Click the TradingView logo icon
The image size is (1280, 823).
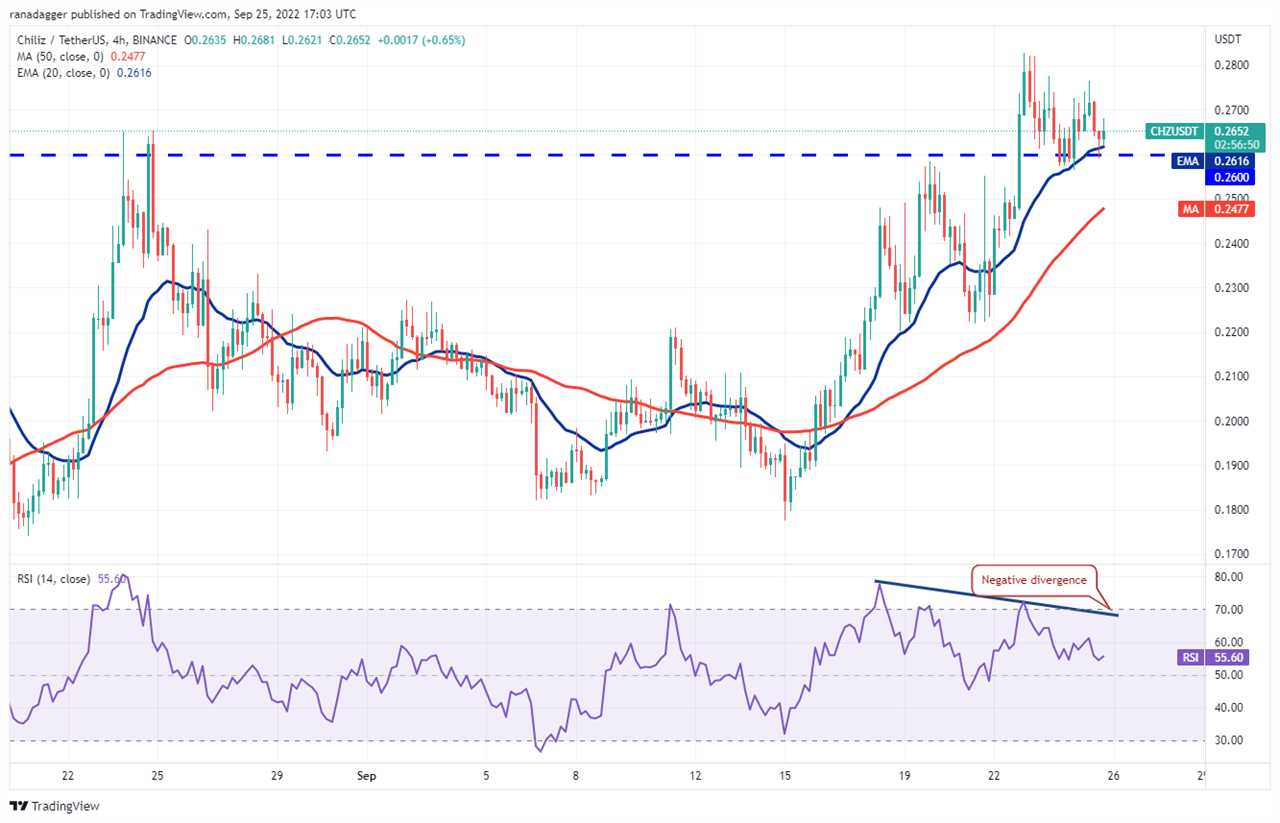tap(19, 806)
